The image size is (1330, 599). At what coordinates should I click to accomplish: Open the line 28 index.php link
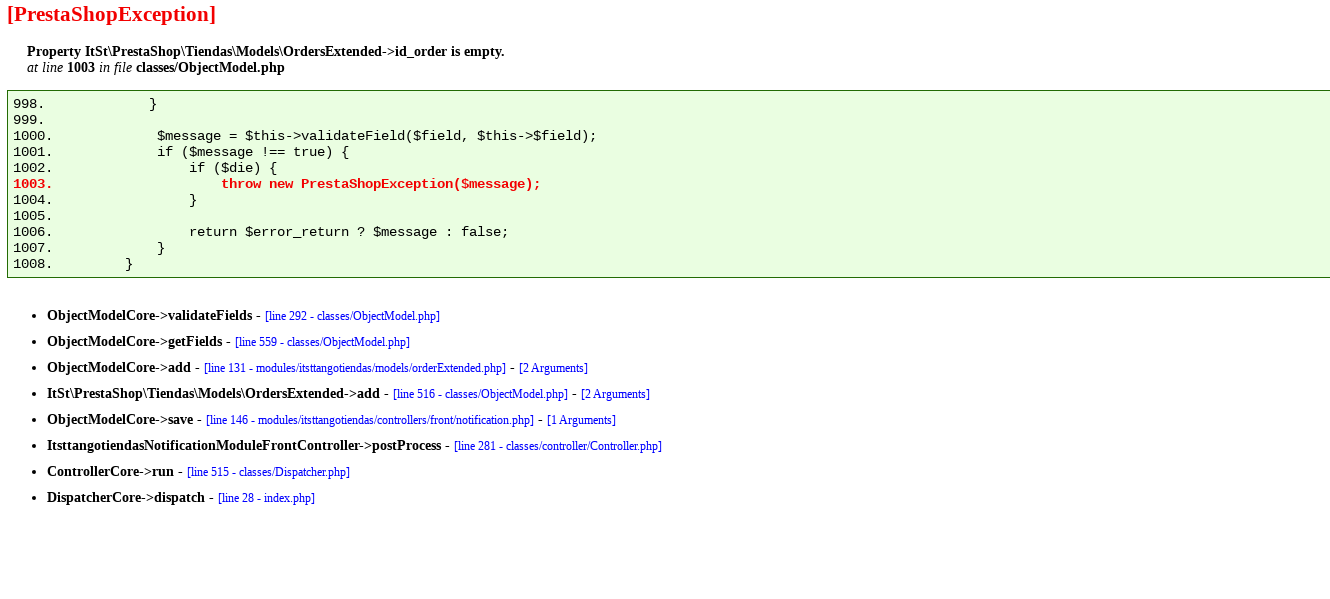pyautogui.click(x=266, y=498)
